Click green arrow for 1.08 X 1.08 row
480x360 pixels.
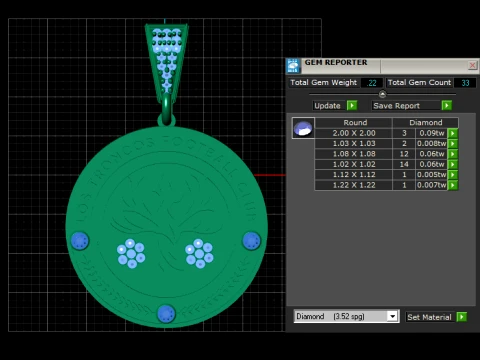click(x=453, y=154)
